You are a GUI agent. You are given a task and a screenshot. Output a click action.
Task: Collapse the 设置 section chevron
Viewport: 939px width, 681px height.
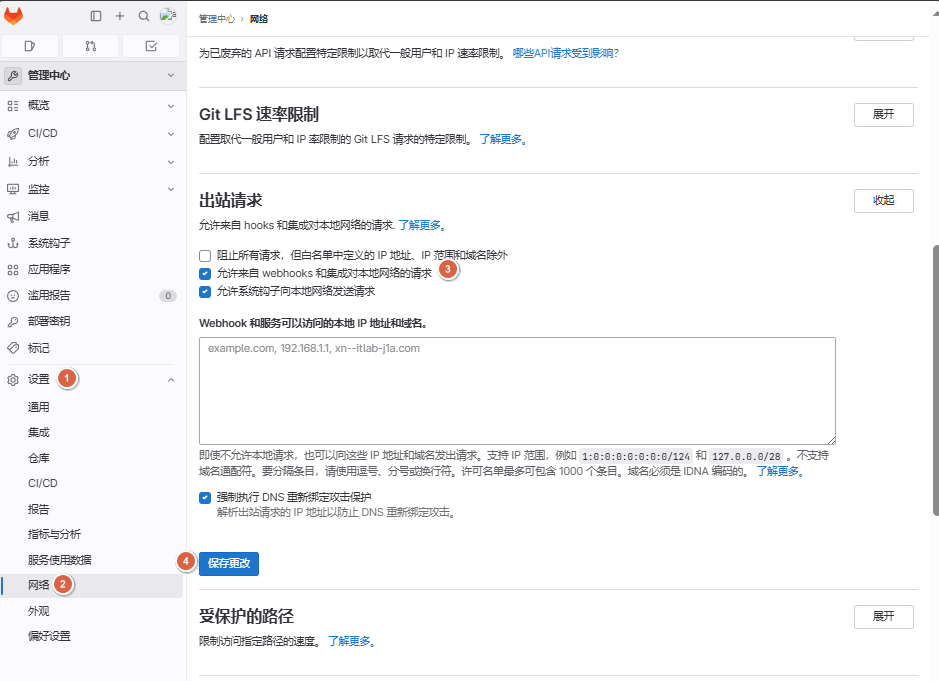tap(171, 380)
